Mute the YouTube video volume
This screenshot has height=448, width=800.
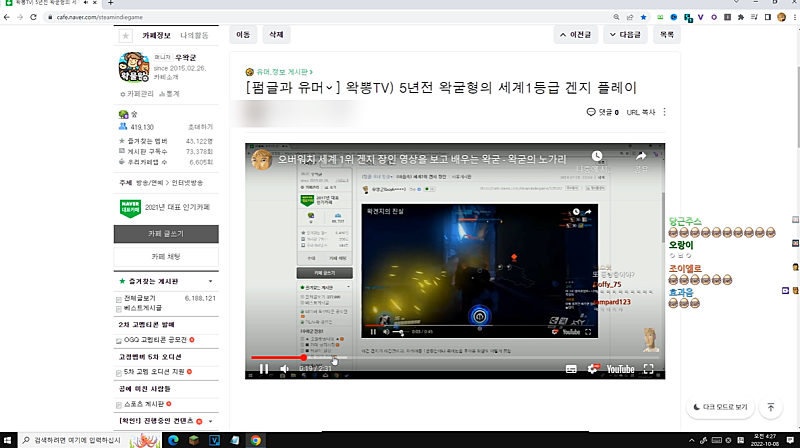[x=285, y=368]
